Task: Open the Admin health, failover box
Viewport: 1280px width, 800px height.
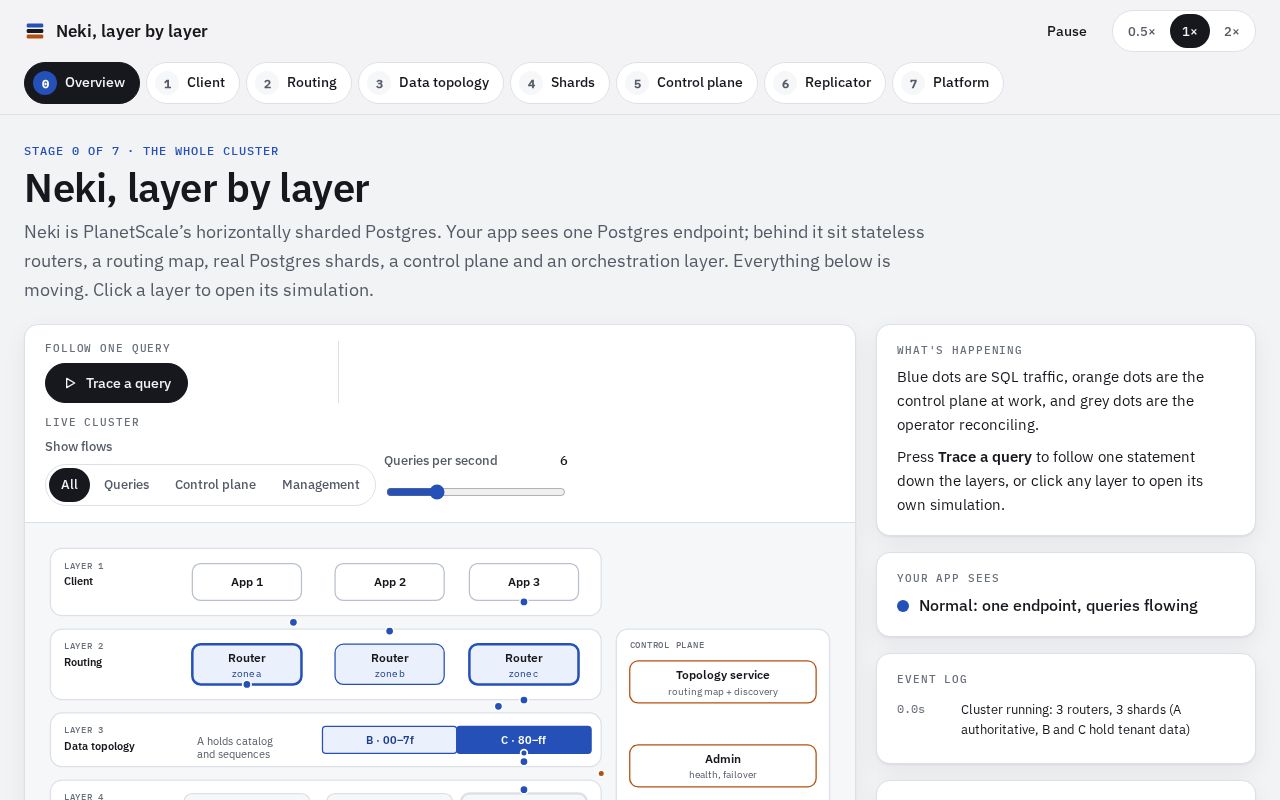Action: 723,766
